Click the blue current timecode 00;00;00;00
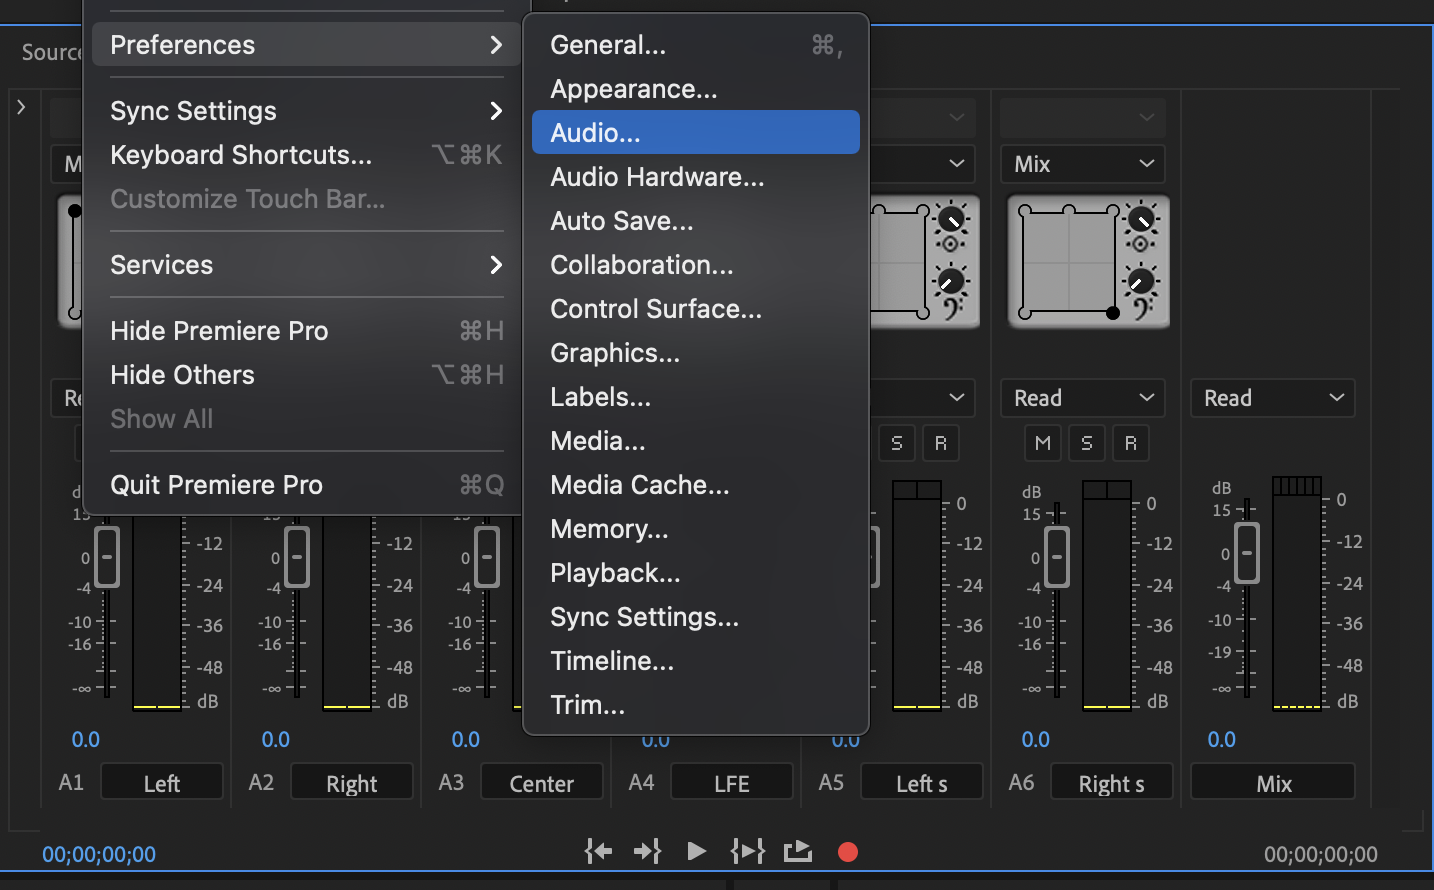1434x890 pixels. coord(99,854)
